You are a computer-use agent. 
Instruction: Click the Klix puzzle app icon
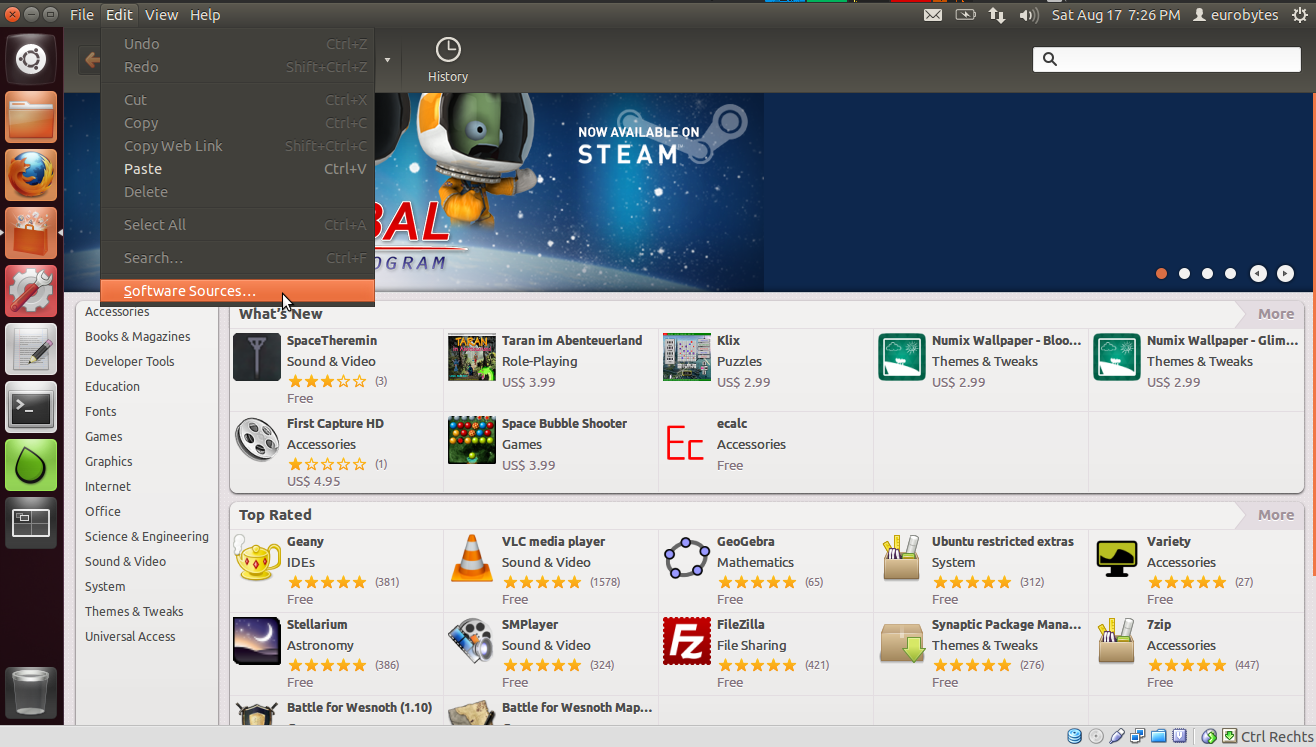tap(687, 358)
